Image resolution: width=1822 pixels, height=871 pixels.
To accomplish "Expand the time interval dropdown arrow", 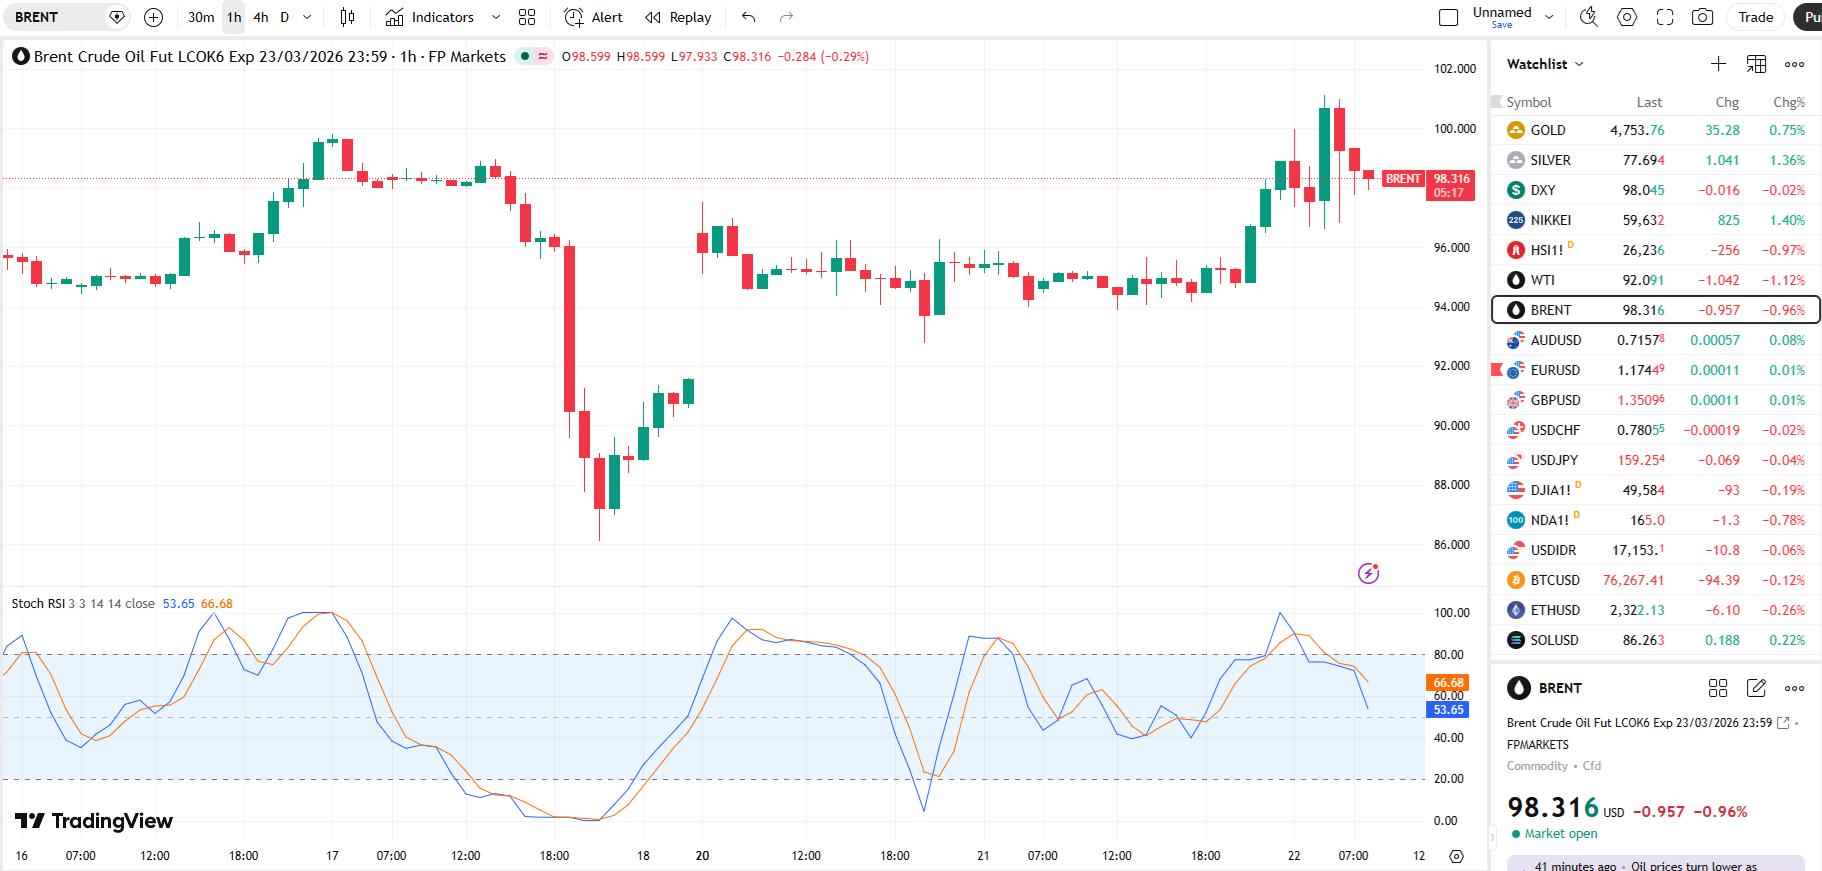I will click(307, 17).
